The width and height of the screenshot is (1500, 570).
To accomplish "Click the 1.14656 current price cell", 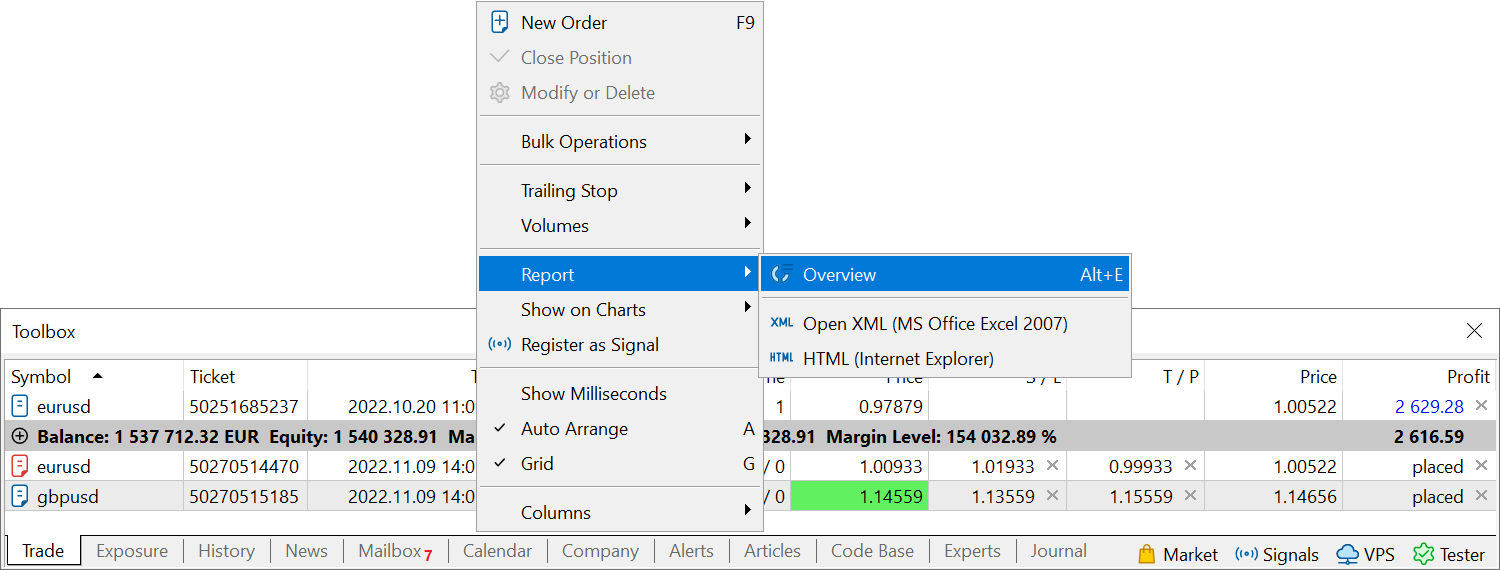I will (1273, 496).
